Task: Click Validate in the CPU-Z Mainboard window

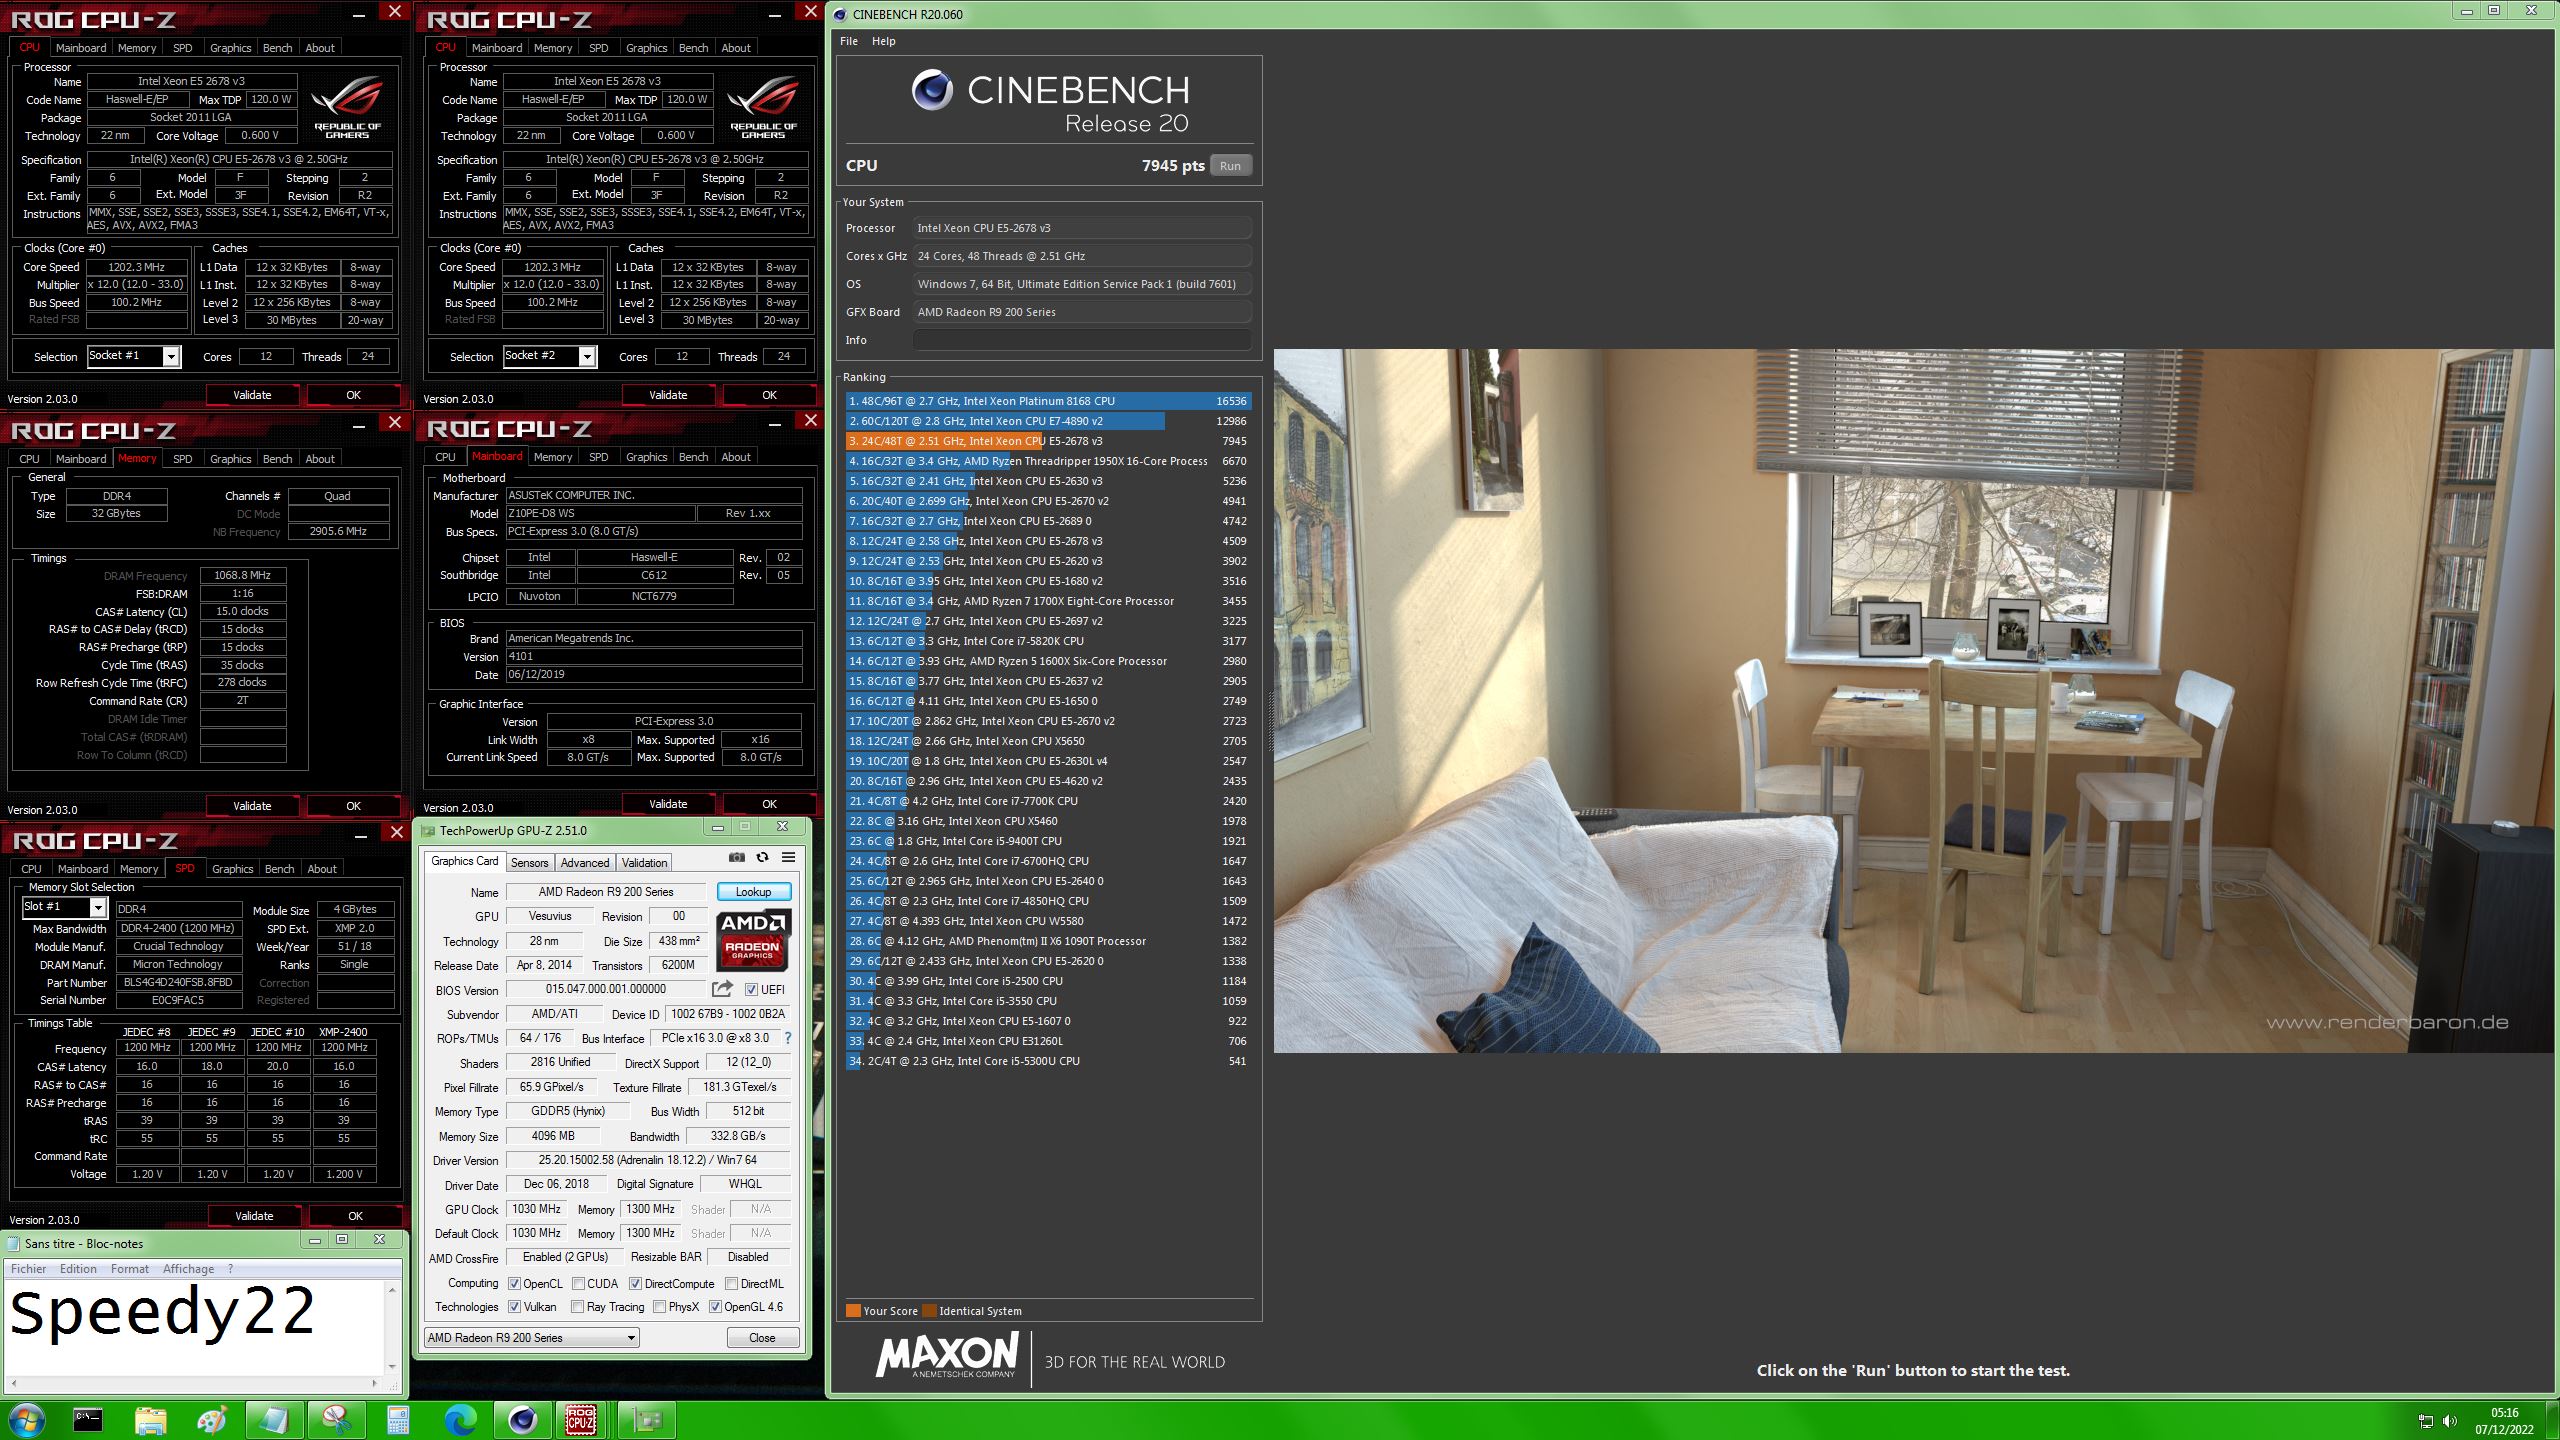Action: pyautogui.click(x=668, y=804)
